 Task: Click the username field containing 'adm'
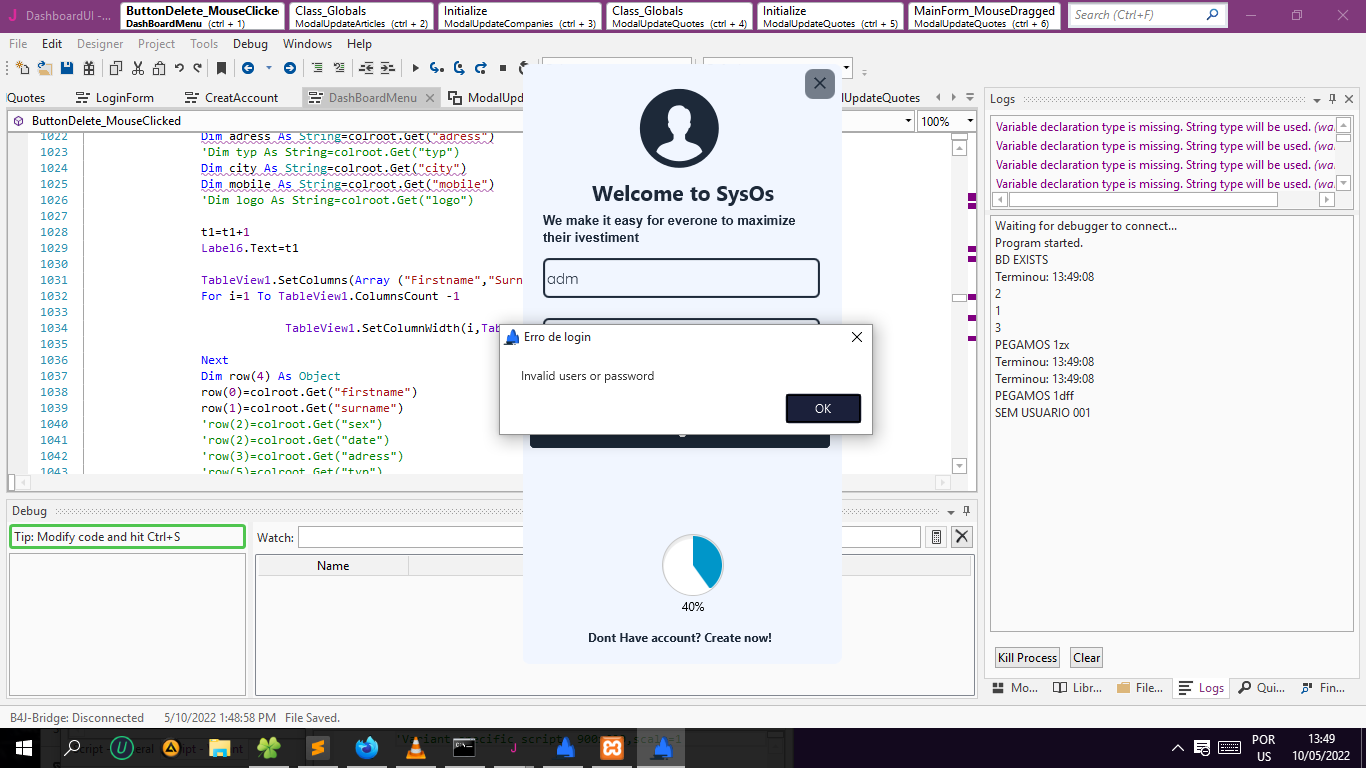coord(681,279)
